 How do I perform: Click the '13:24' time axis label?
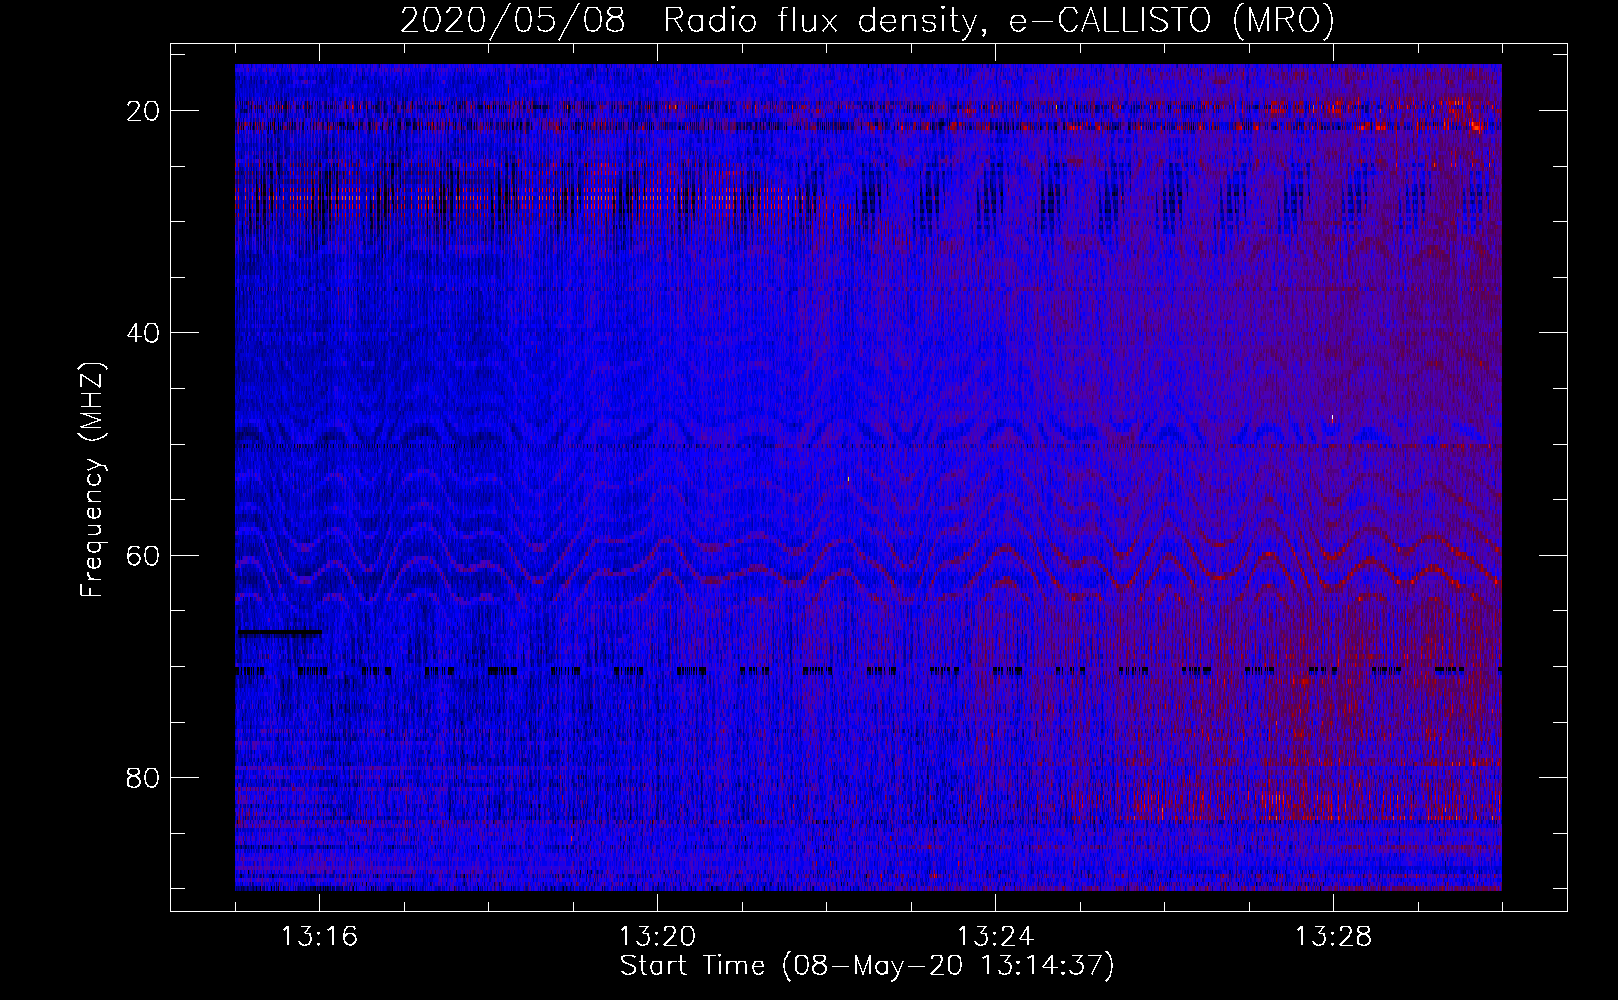pos(995,937)
